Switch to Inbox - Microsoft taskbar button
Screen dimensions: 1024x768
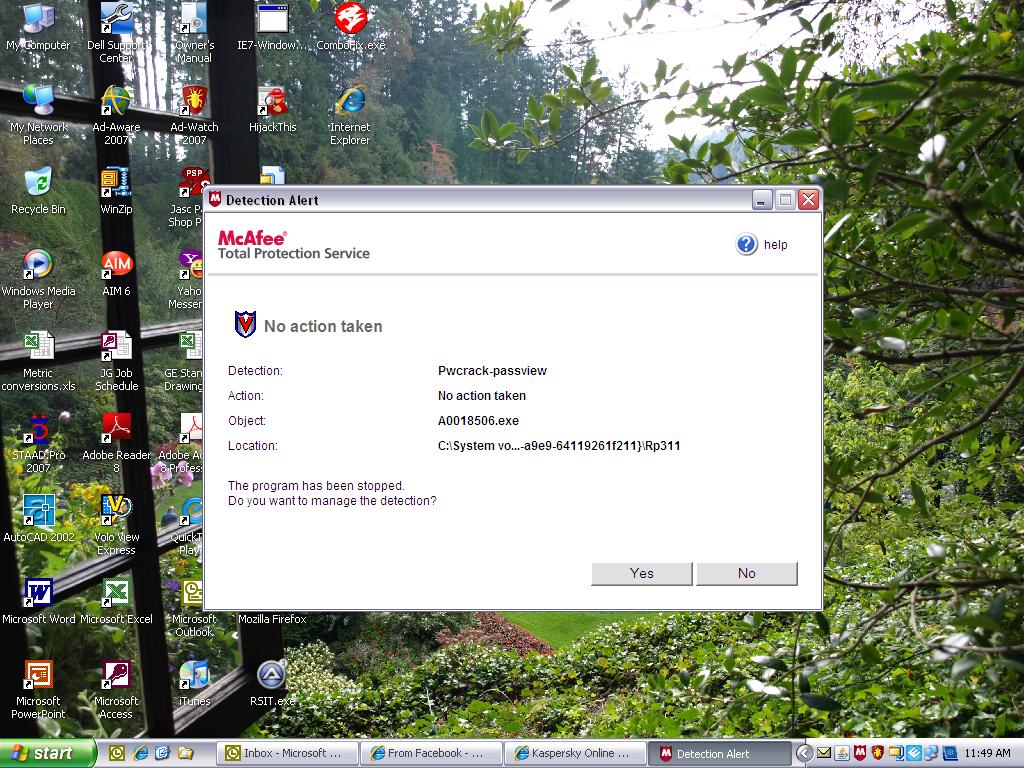pos(287,753)
